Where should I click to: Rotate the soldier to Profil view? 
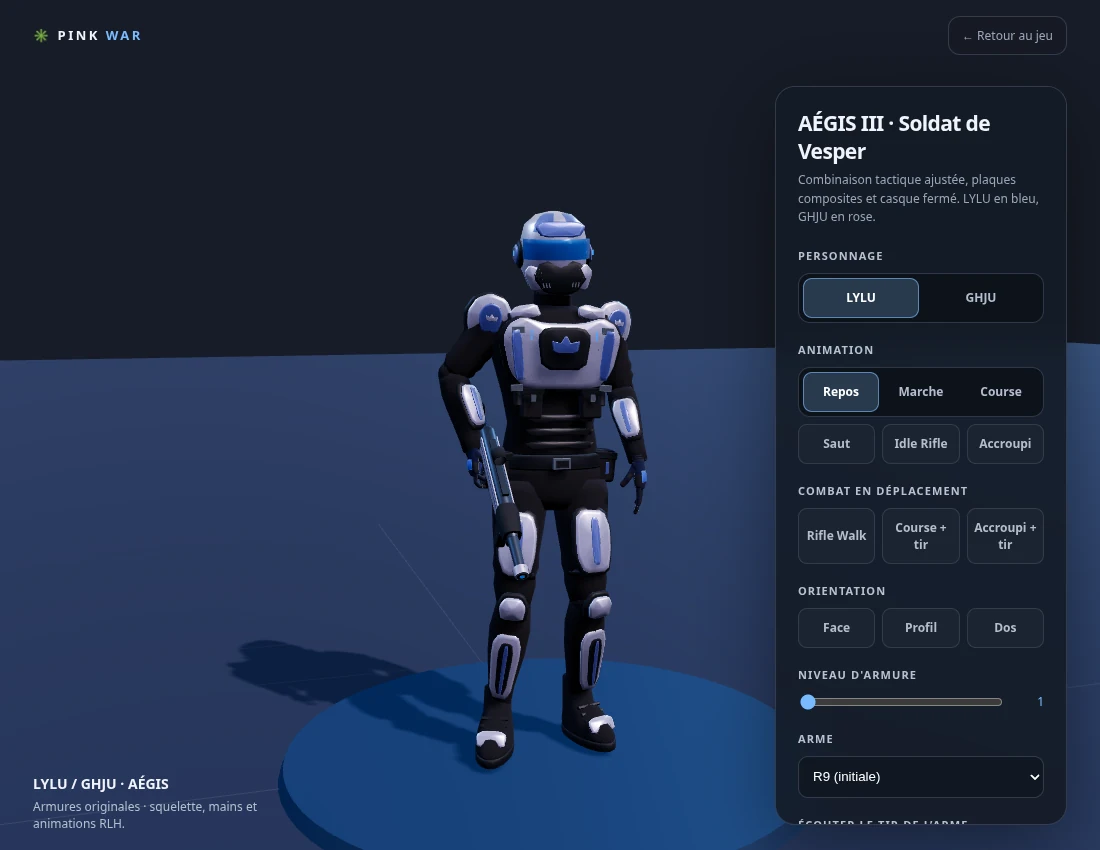(920, 628)
